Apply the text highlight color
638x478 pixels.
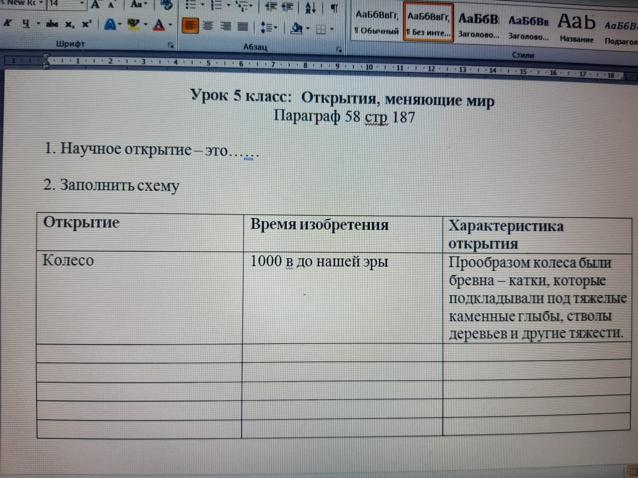pyautogui.click(x=133, y=25)
